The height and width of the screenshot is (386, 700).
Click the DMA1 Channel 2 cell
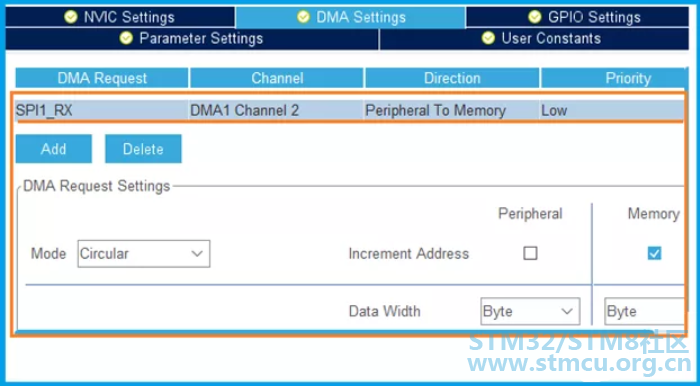click(277, 111)
